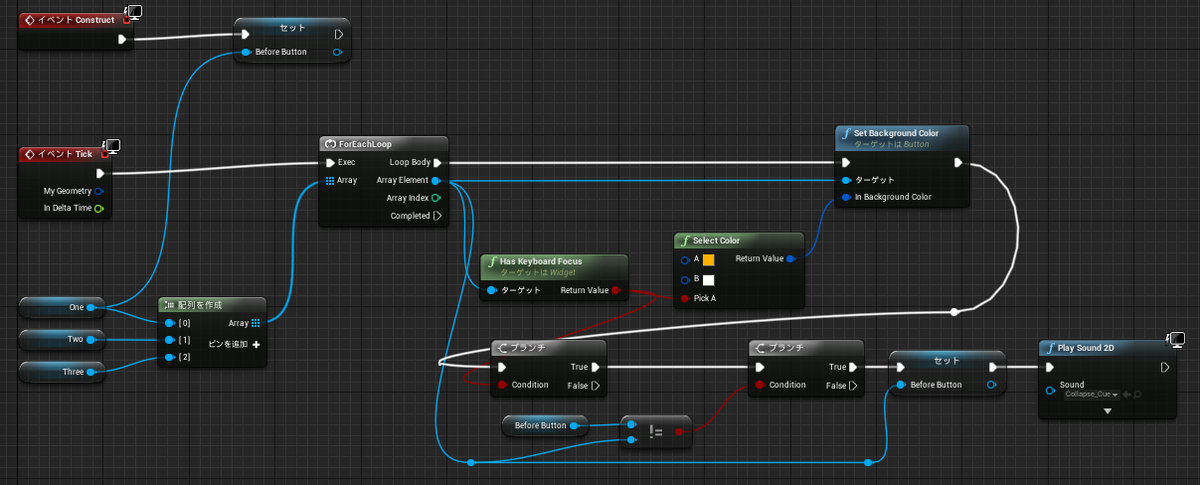
Task: Select the Play Sound 2D node header
Action: pos(1106,348)
